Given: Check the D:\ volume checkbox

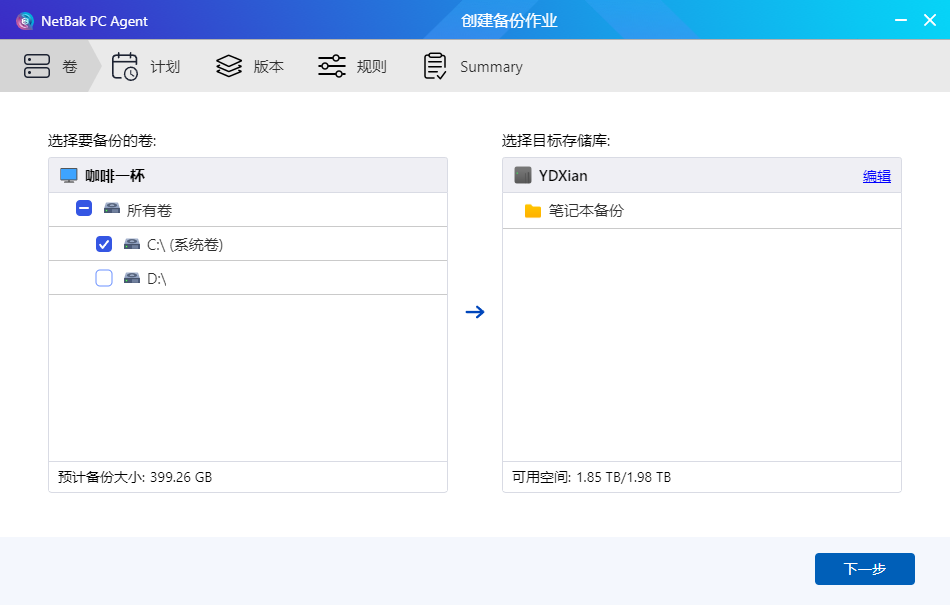Looking at the screenshot, I should [104, 278].
